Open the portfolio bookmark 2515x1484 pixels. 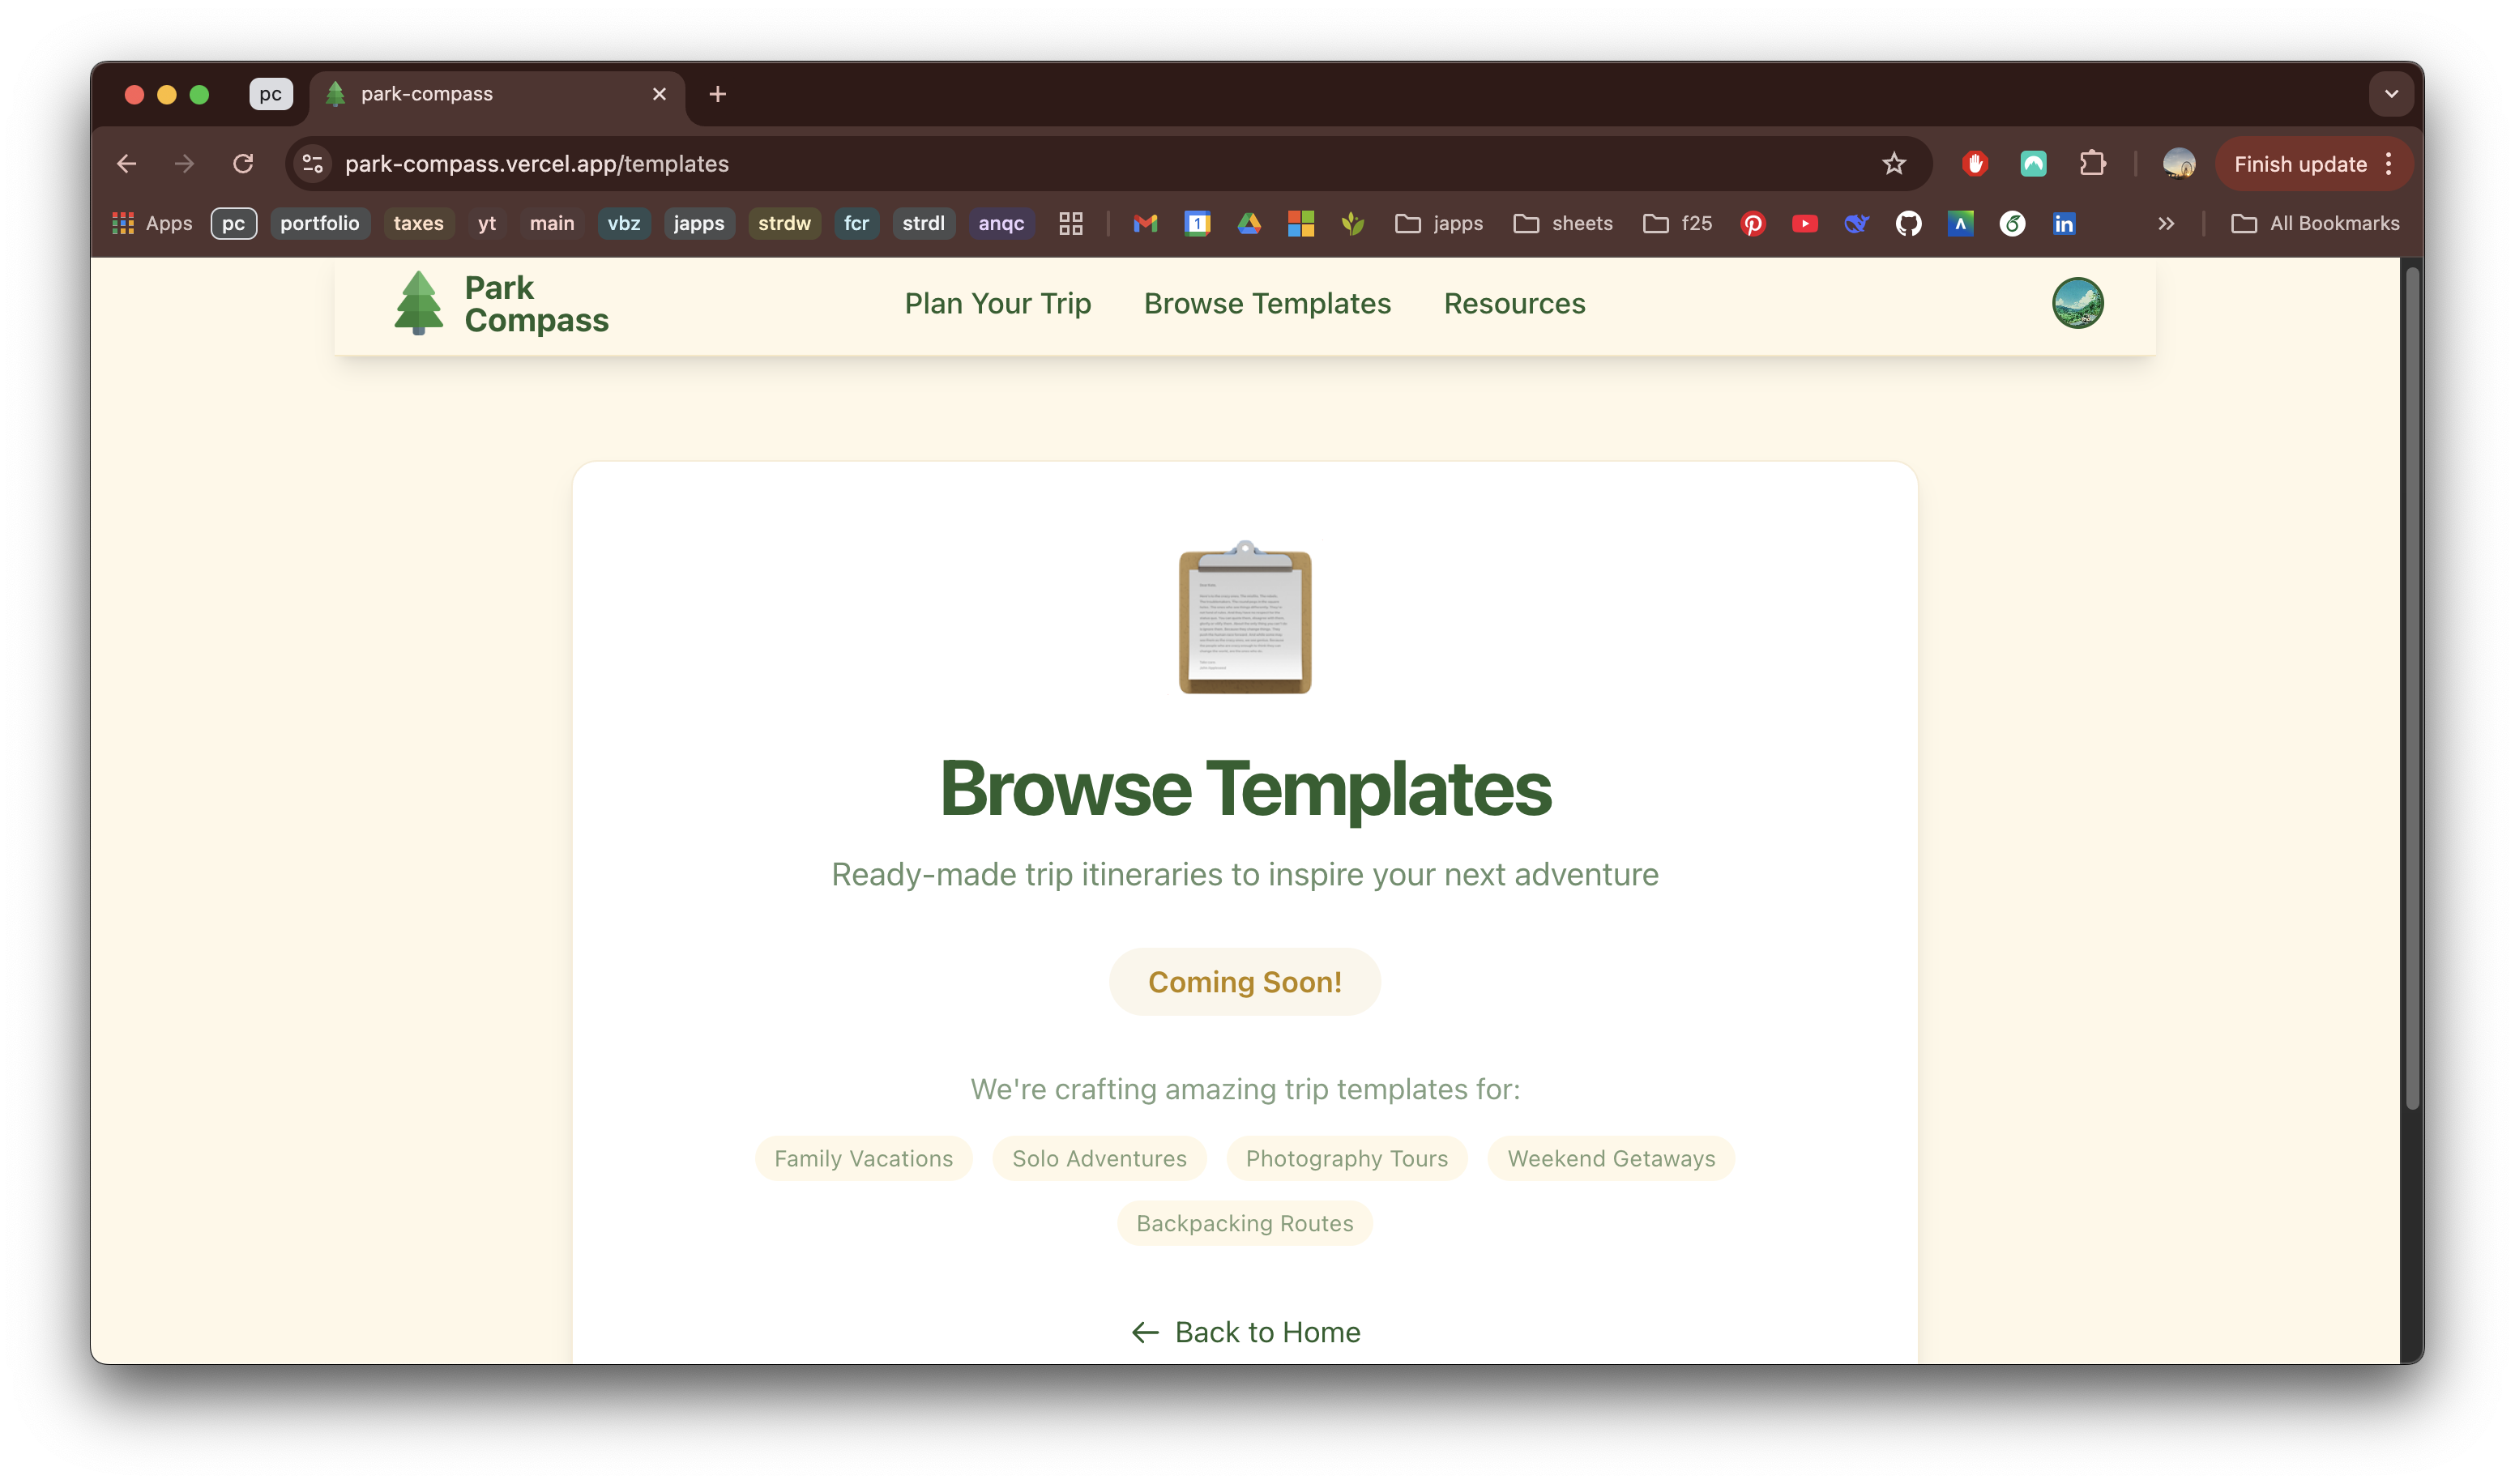tap(319, 223)
